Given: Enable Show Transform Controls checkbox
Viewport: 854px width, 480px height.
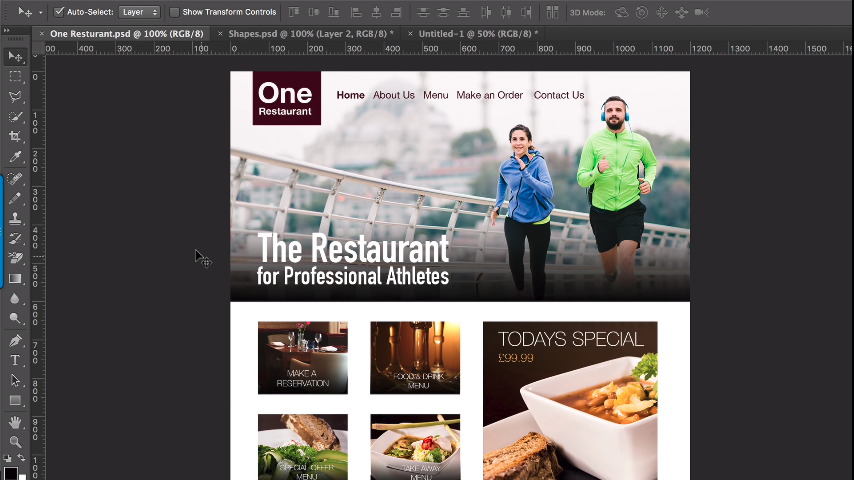Looking at the screenshot, I should tap(174, 12).
